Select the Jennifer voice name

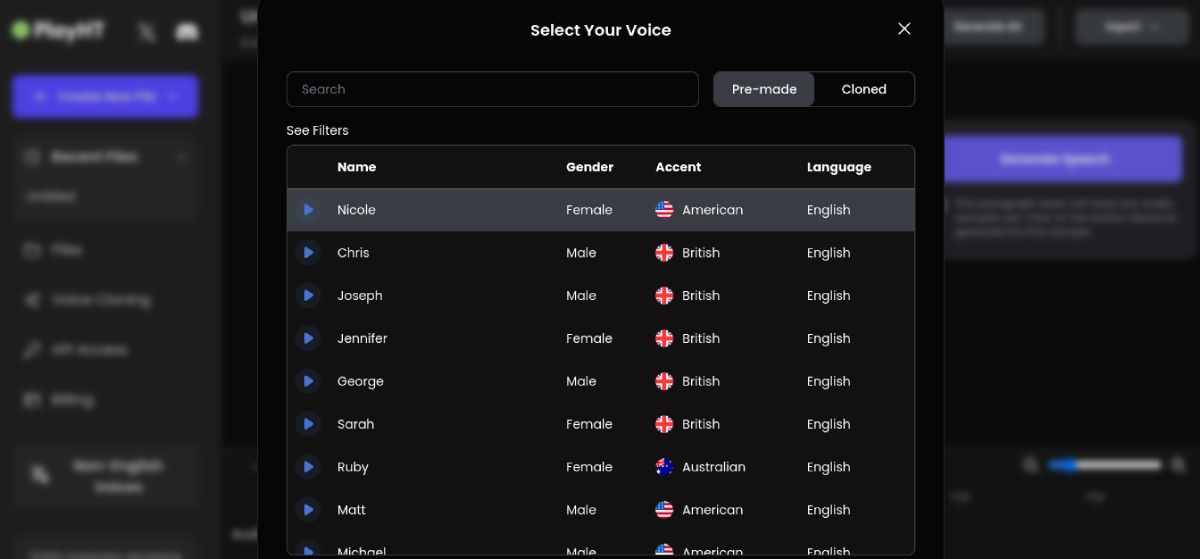click(x=362, y=339)
